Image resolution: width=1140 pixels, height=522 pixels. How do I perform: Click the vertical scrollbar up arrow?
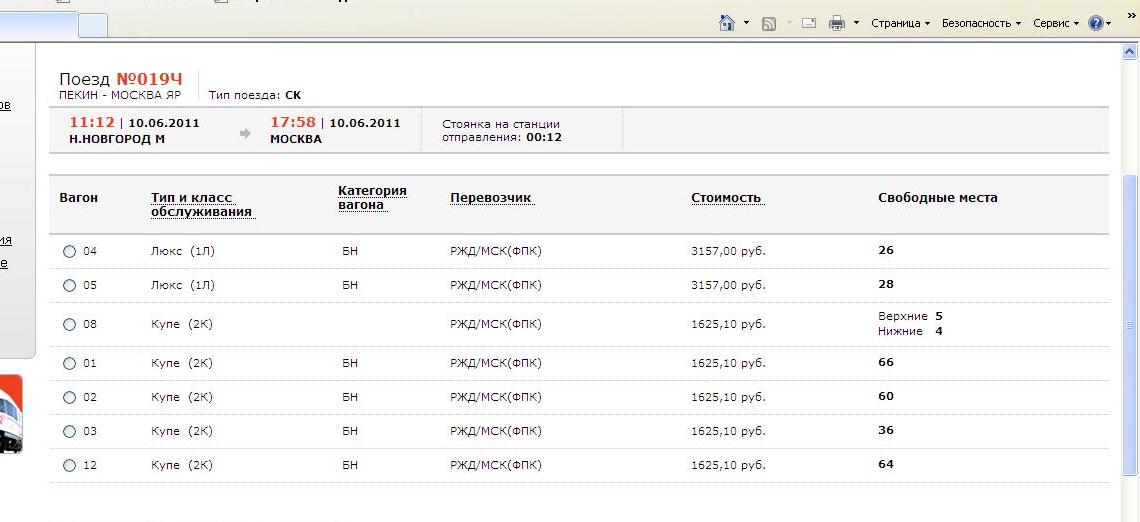click(x=1131, y=53)
